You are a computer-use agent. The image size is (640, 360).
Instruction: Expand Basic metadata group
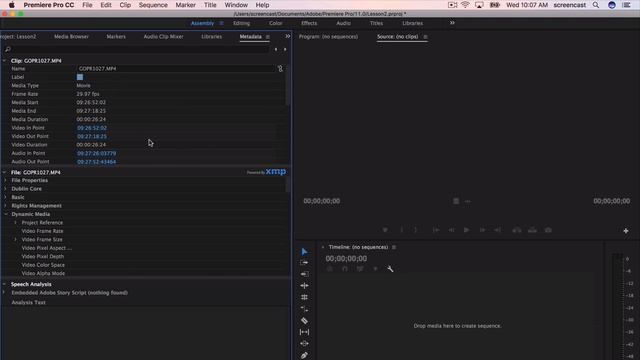(x=5, y=197)
